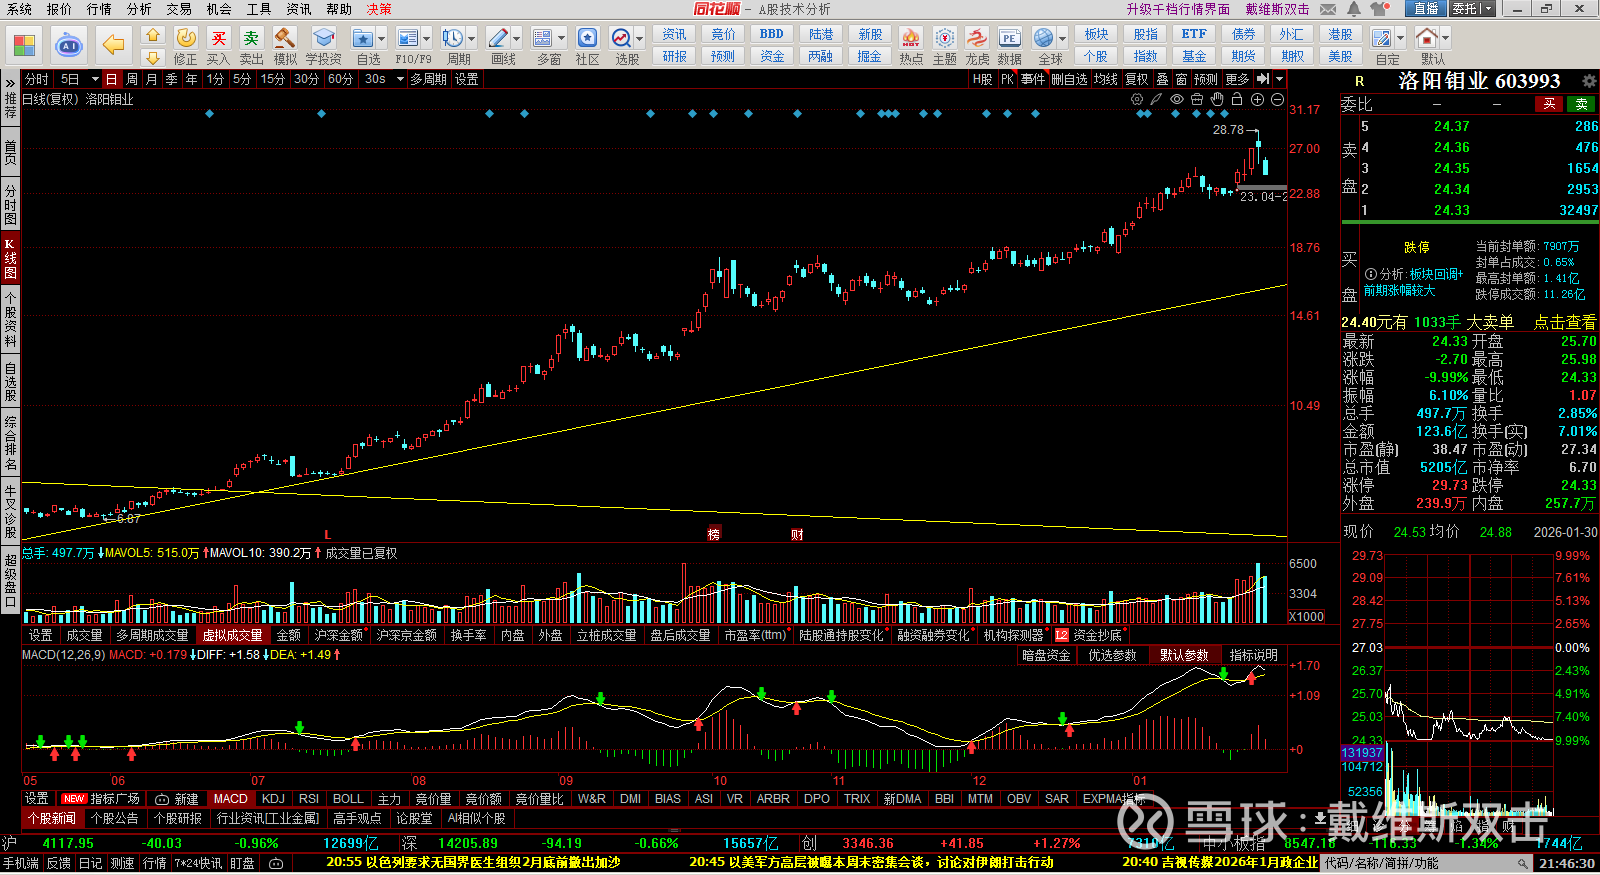Viewport: 1600px width, 875px height.
Task: Expand the 全球 global markets dropdown arrow
Action: coord(1062,39)
